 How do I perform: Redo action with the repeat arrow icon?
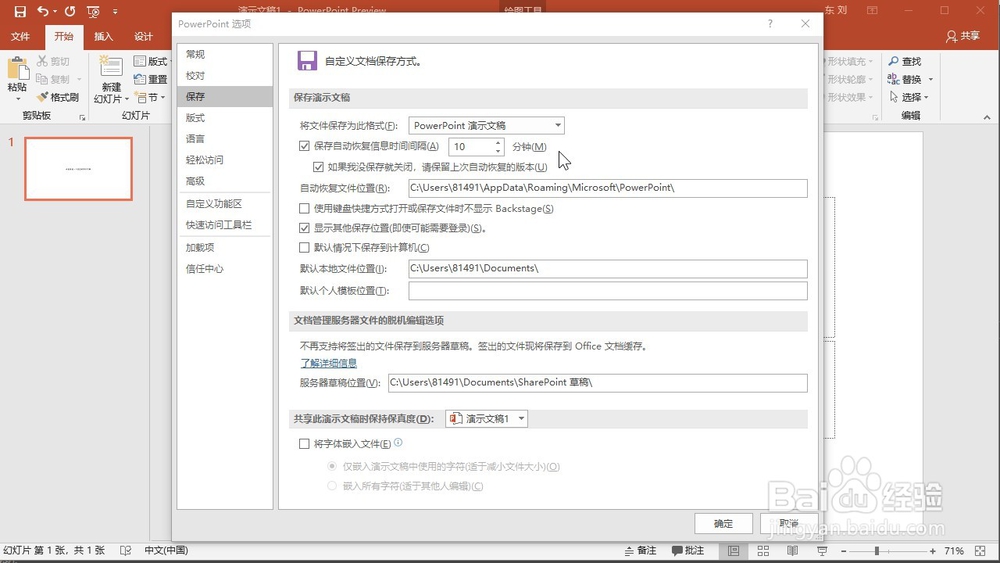(x=70, y=11)
